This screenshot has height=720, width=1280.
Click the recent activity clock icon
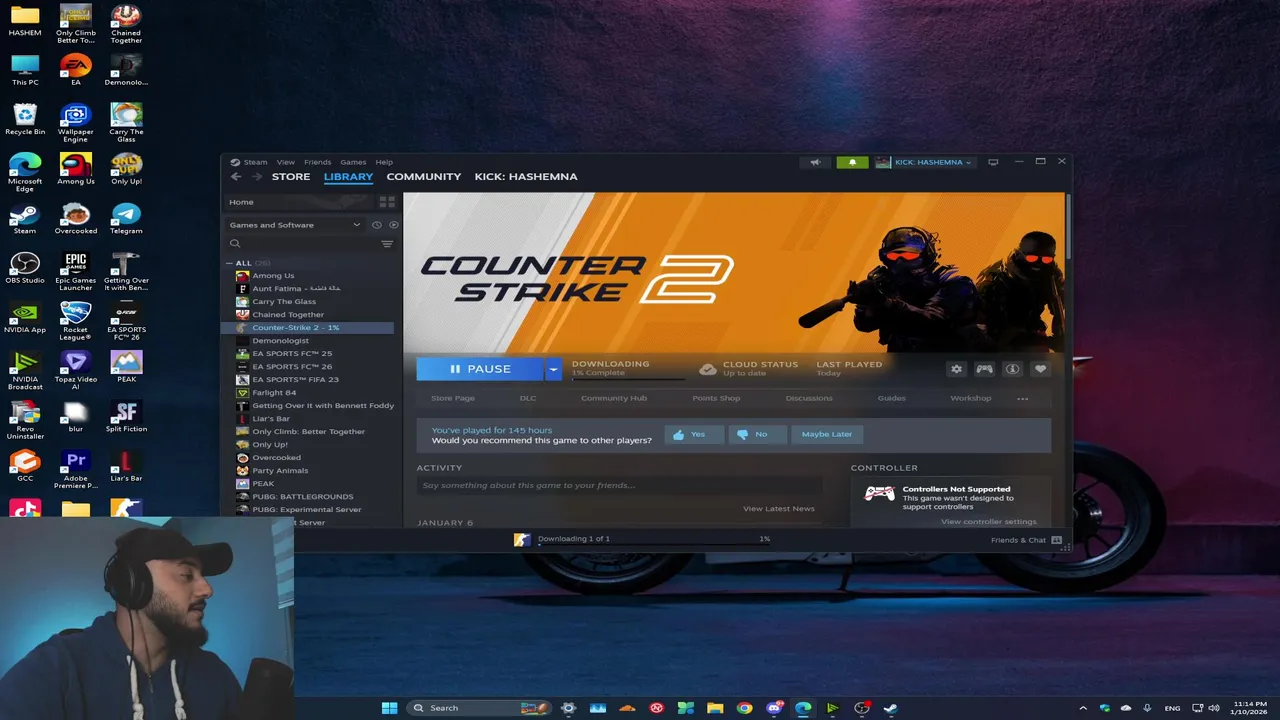tap(377, 225)
